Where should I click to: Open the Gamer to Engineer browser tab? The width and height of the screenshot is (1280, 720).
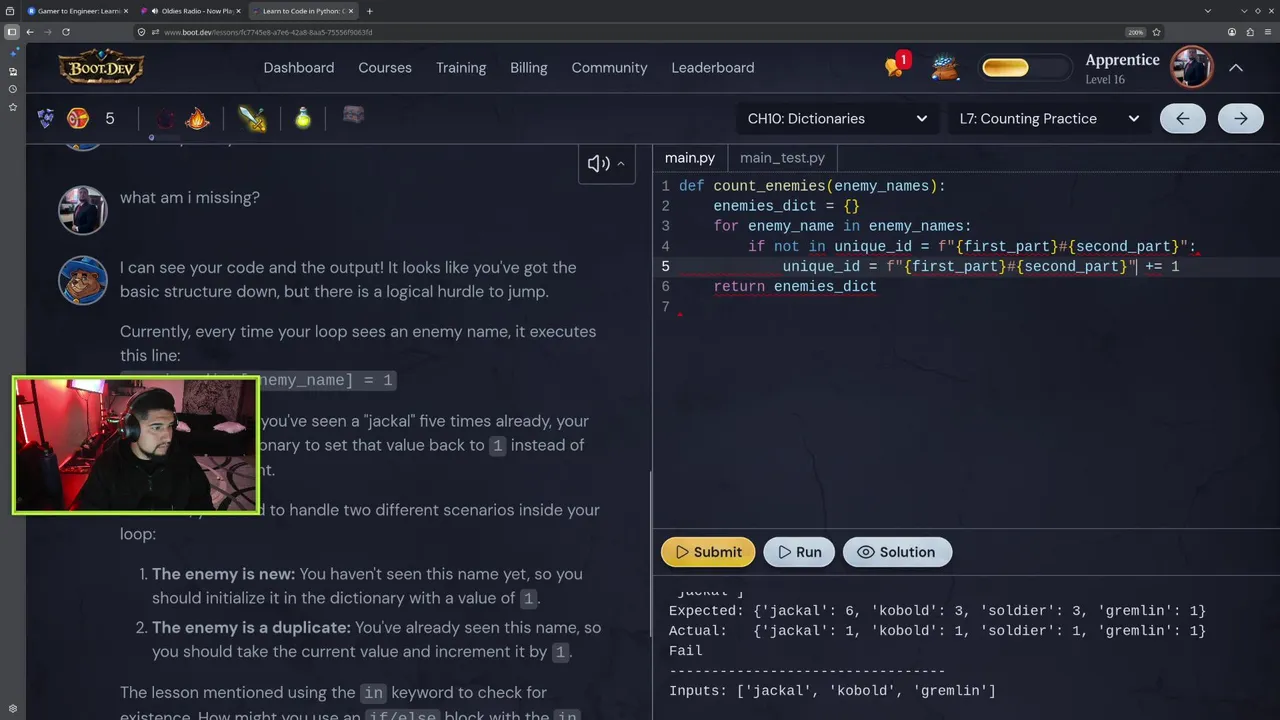tap(75, 11)
